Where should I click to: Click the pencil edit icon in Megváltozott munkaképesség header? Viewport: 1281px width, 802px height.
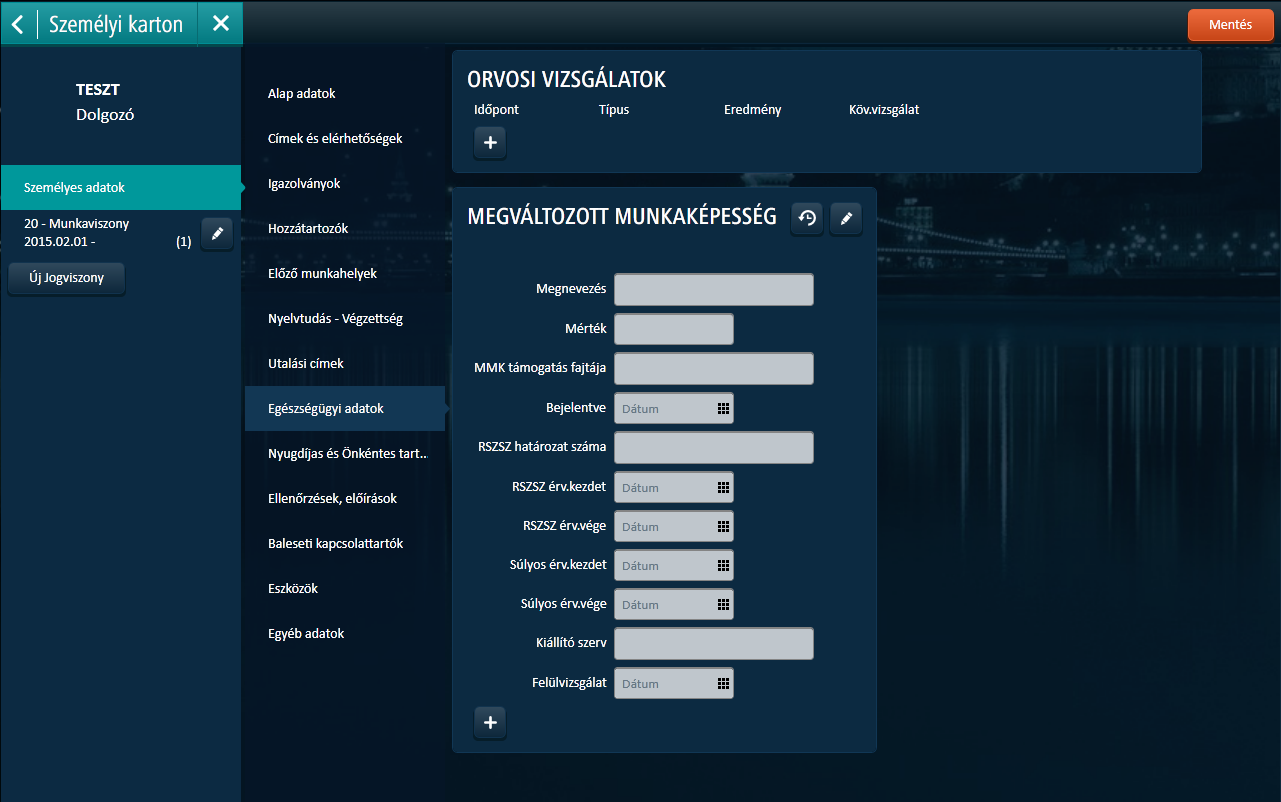point(846,219)
